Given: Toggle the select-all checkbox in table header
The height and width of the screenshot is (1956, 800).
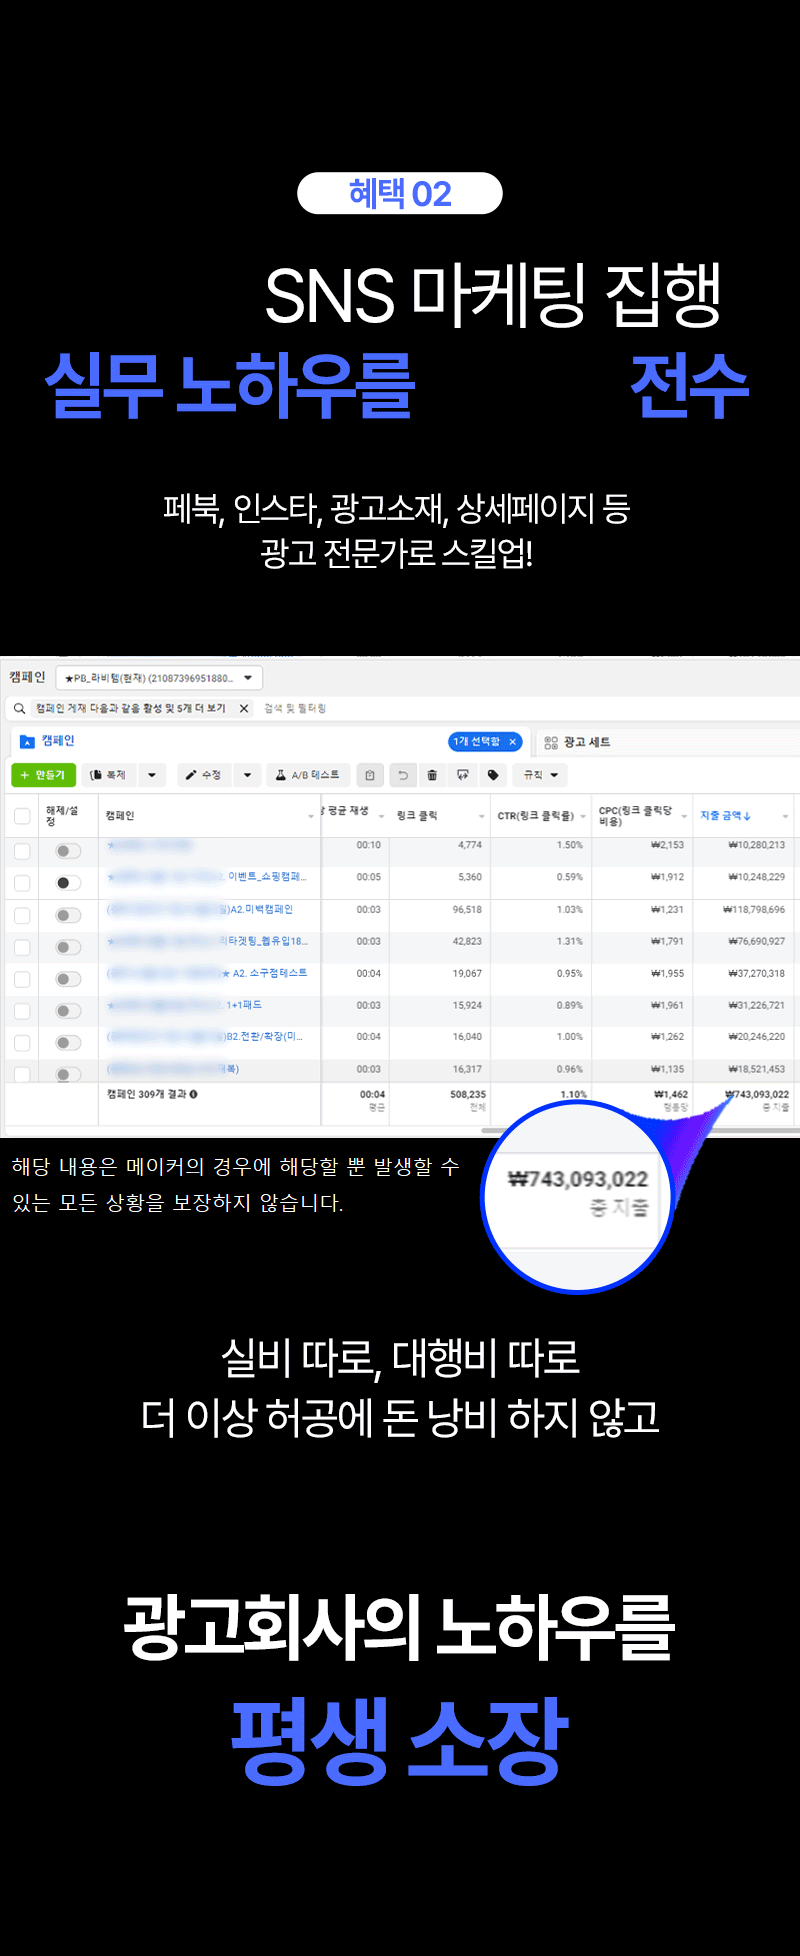Looking at the screenshot, I should point(22,816).
